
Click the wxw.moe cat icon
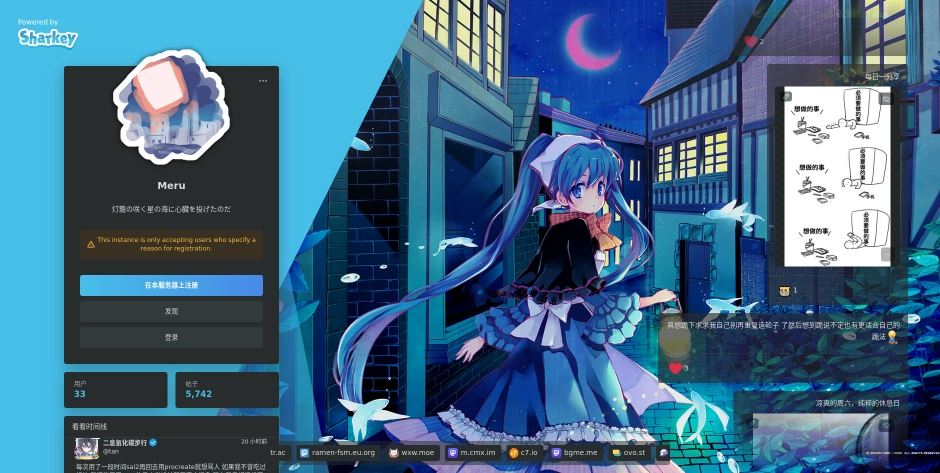[x=393, y=453]
